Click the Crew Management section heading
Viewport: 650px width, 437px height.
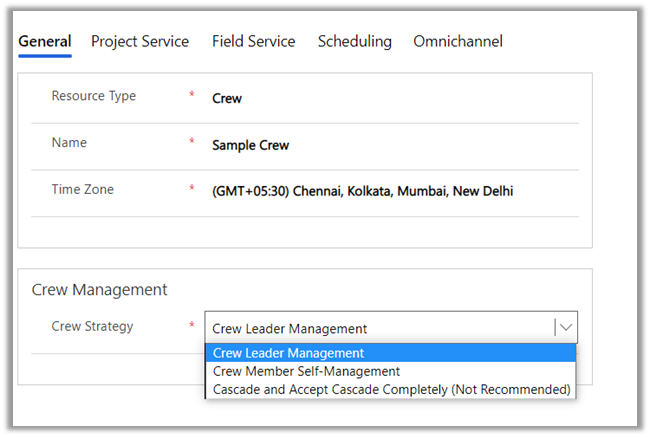coord(99,290)
